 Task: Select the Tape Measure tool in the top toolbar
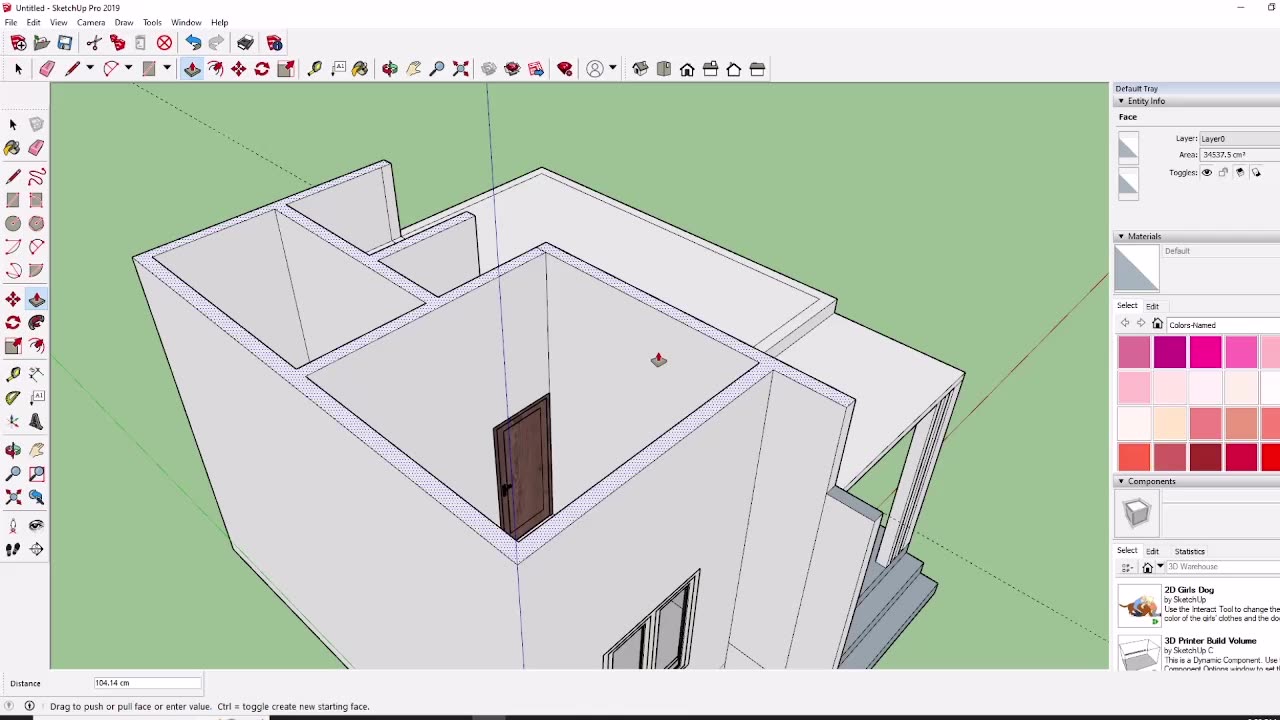(315, 69)
